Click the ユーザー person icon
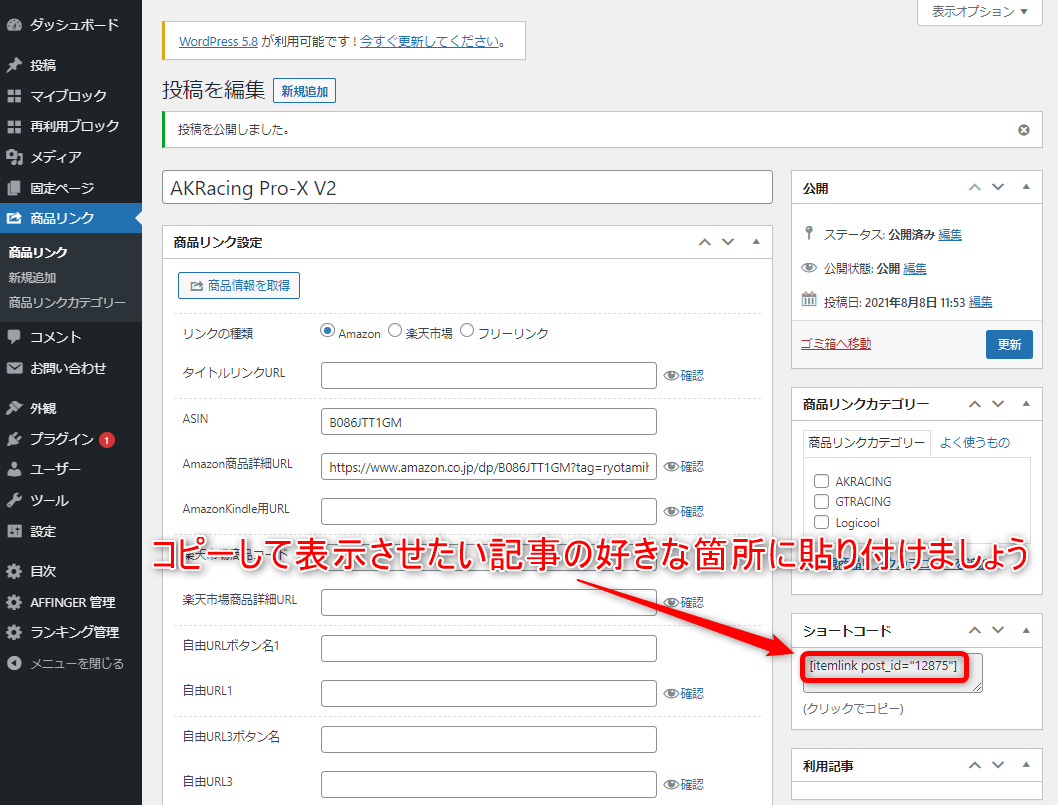Screen dimensions: 1058x805 pyautogui.click(x=14, y=469)
